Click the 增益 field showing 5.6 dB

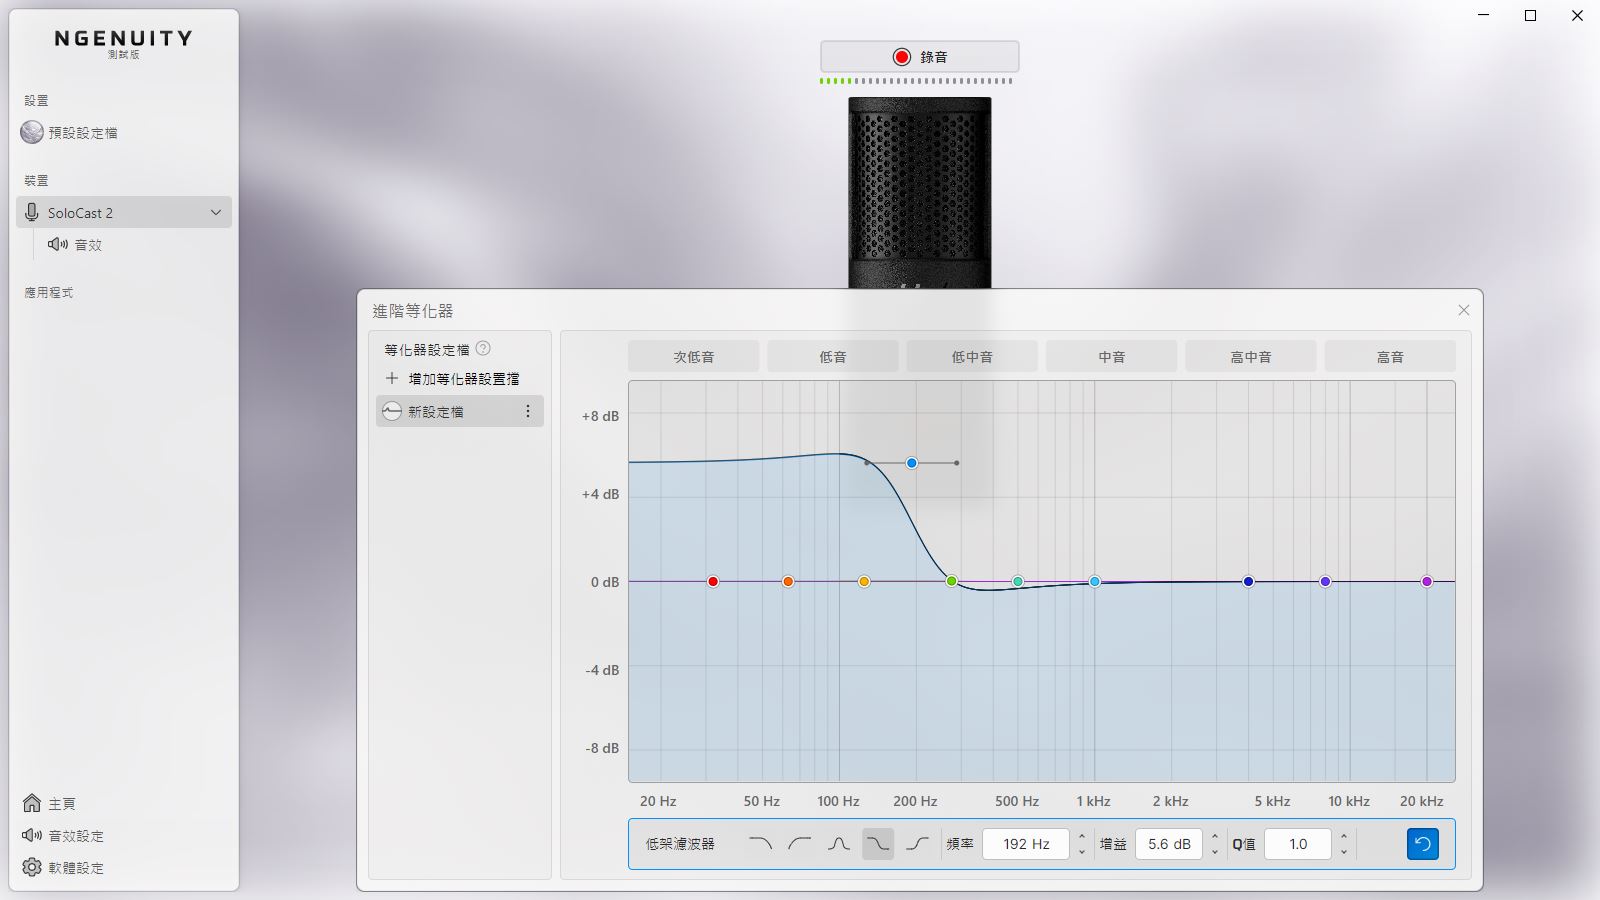[1169, 844]
